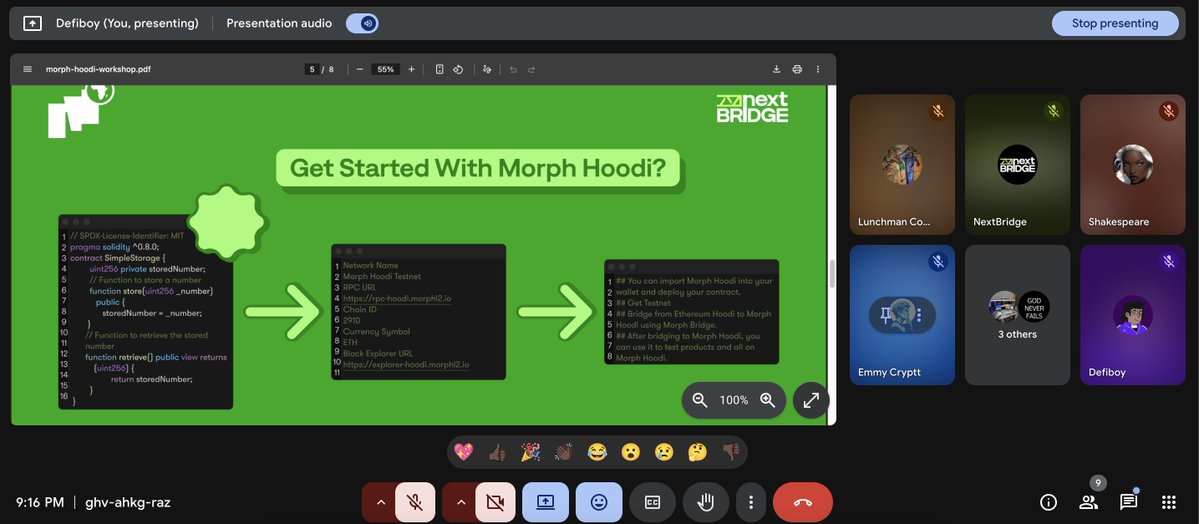This screenshot has width=1199, height=524.
Task: Click the morph-hoodi-workshop.pdf title
Action: coord(98,69)
